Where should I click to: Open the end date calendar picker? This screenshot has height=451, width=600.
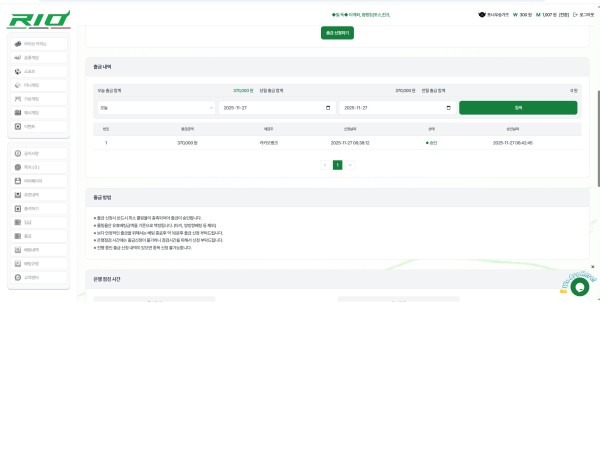448,107
